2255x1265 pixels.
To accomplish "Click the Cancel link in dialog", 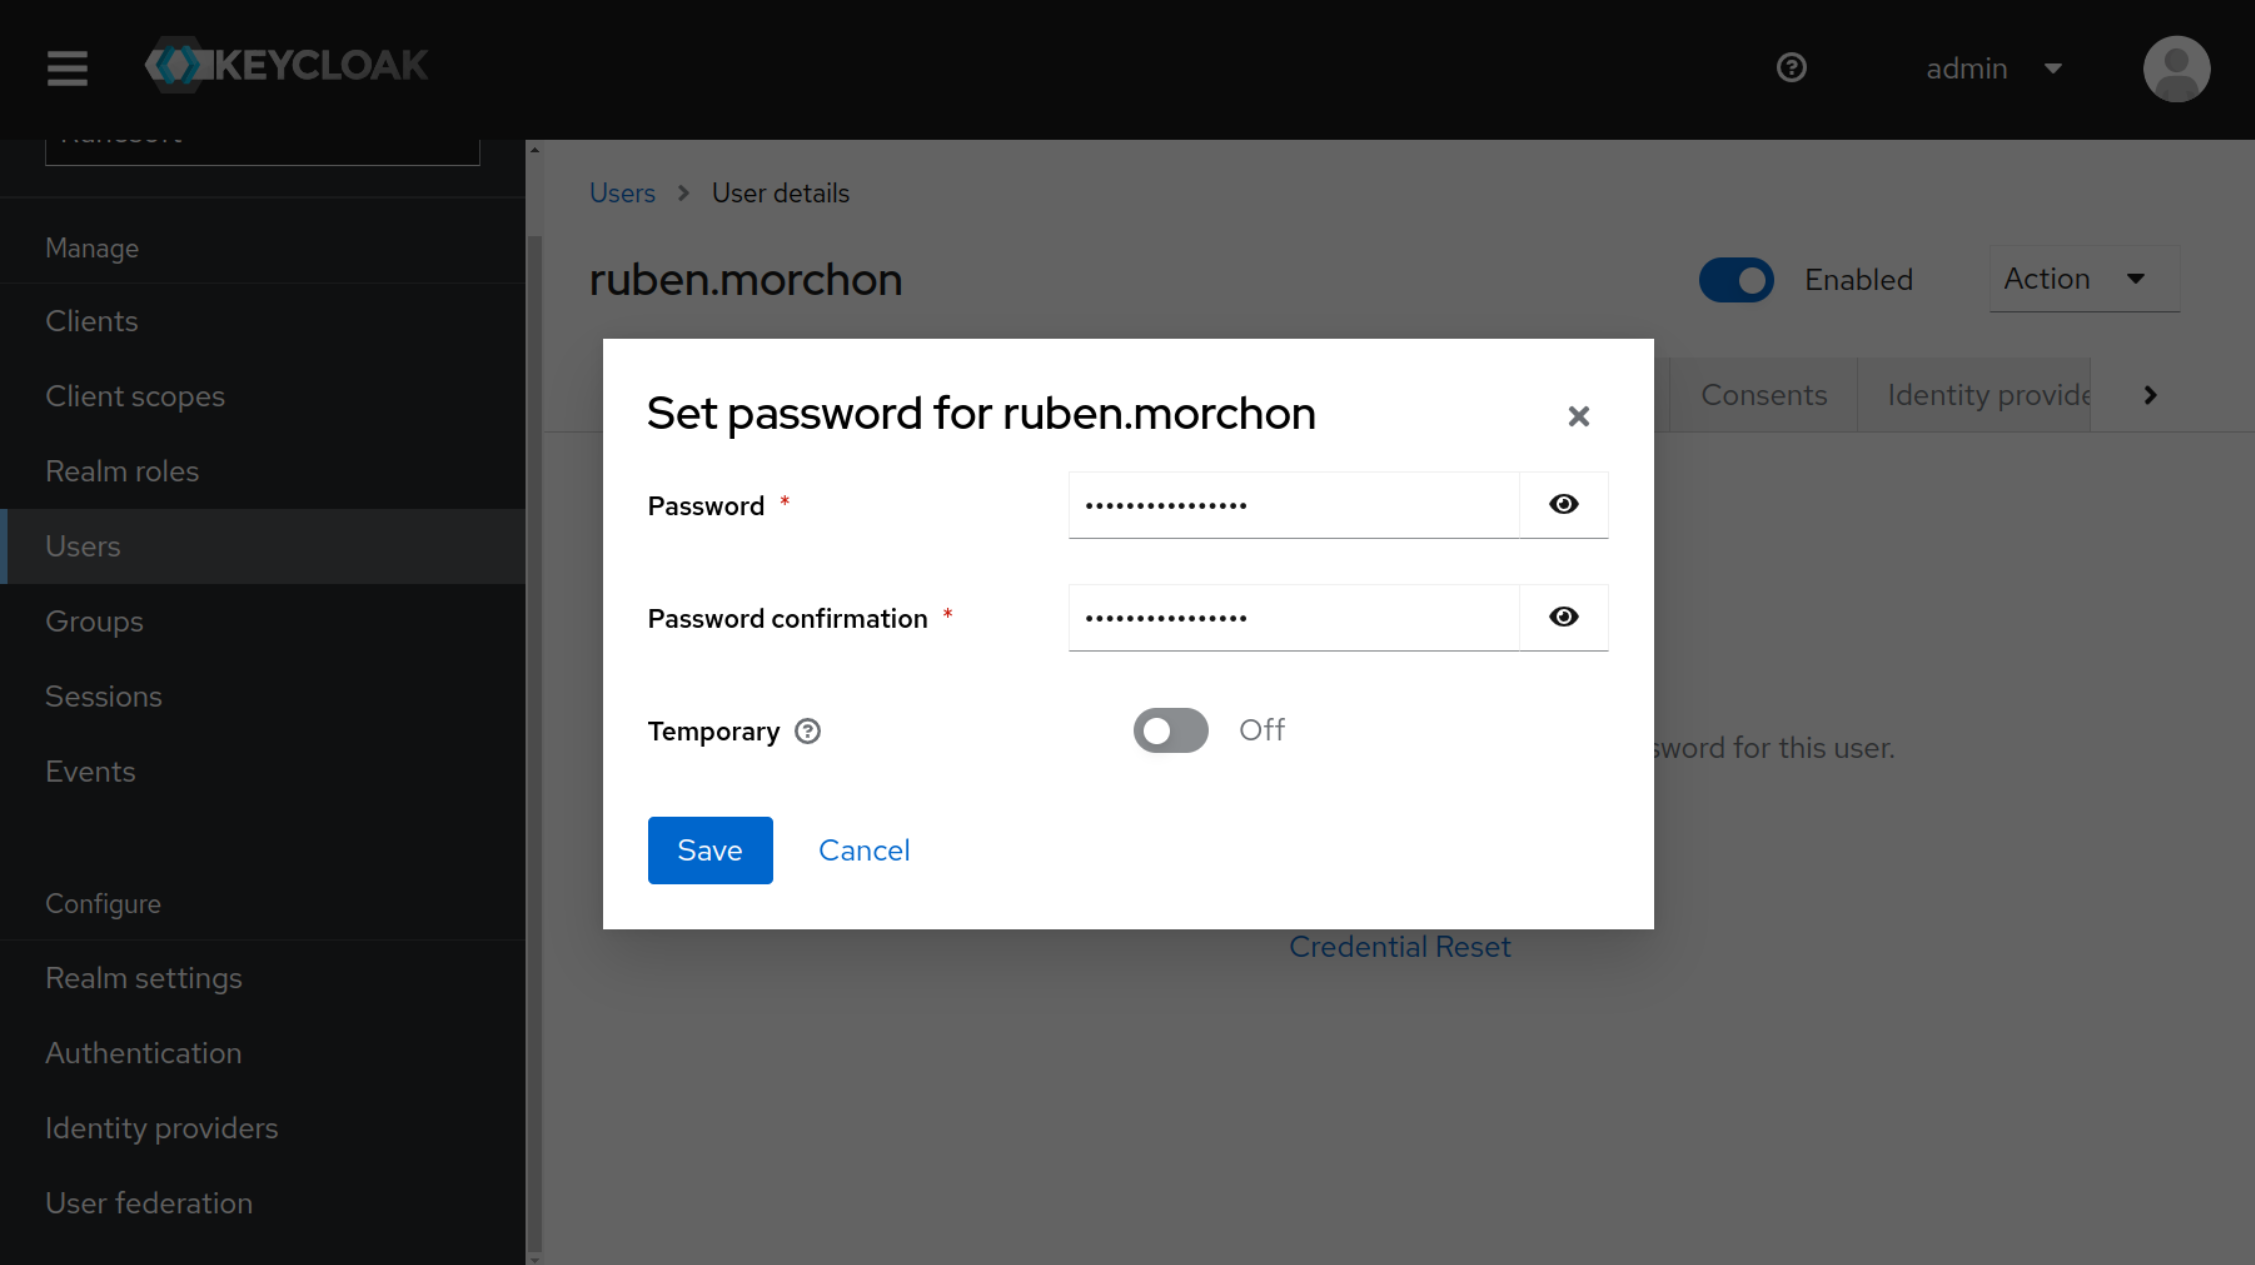I will pyautogui.click(x=864, y=850).
